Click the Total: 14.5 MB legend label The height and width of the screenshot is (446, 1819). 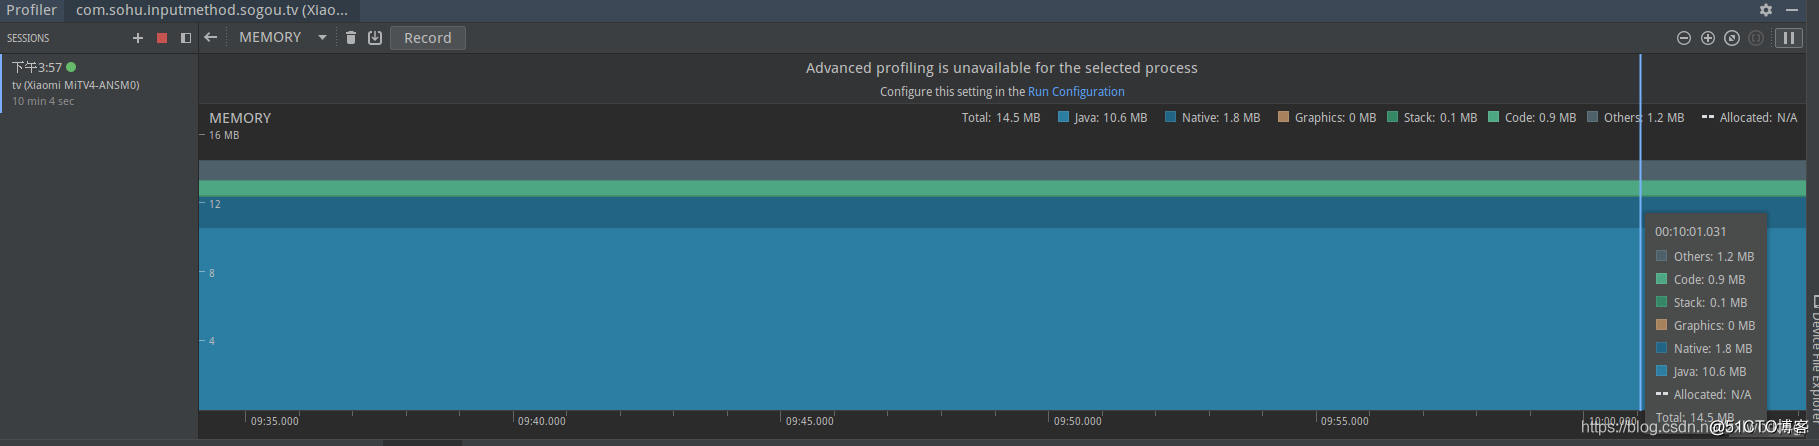(1001, 118)
